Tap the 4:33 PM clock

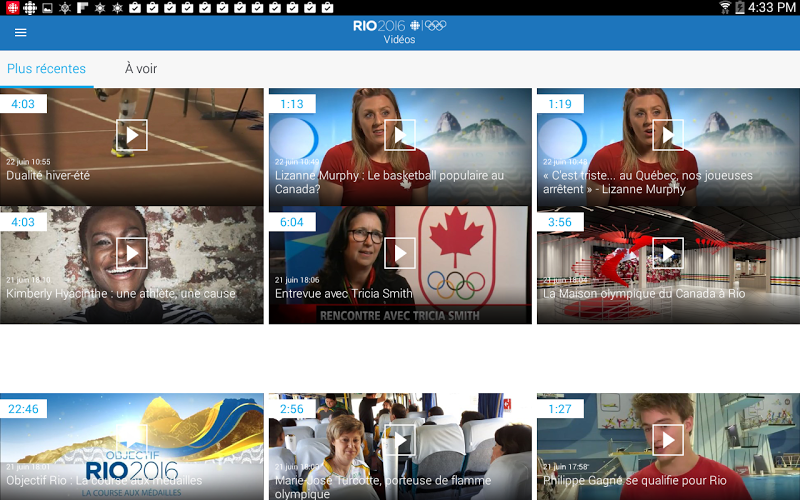tap(772, 7)
